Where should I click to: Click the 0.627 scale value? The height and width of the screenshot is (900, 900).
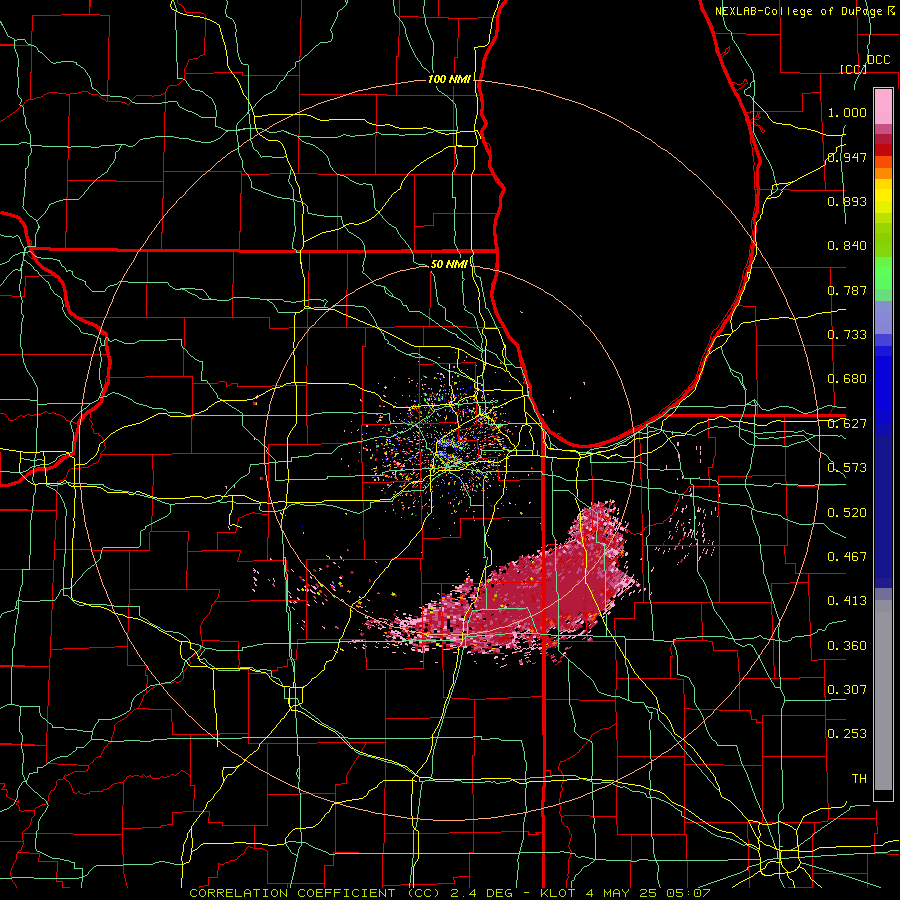click(x=847, y=424)
